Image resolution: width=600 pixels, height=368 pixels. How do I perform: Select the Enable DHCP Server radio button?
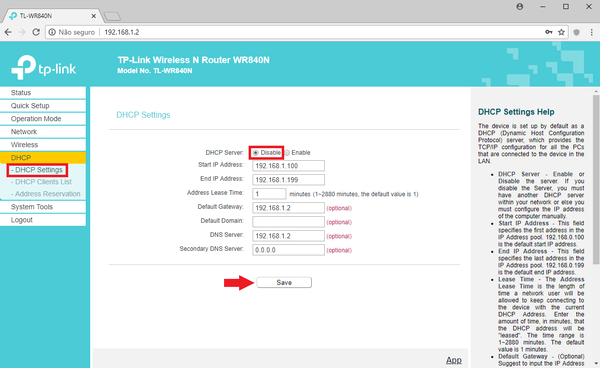(x=287, y=153)
